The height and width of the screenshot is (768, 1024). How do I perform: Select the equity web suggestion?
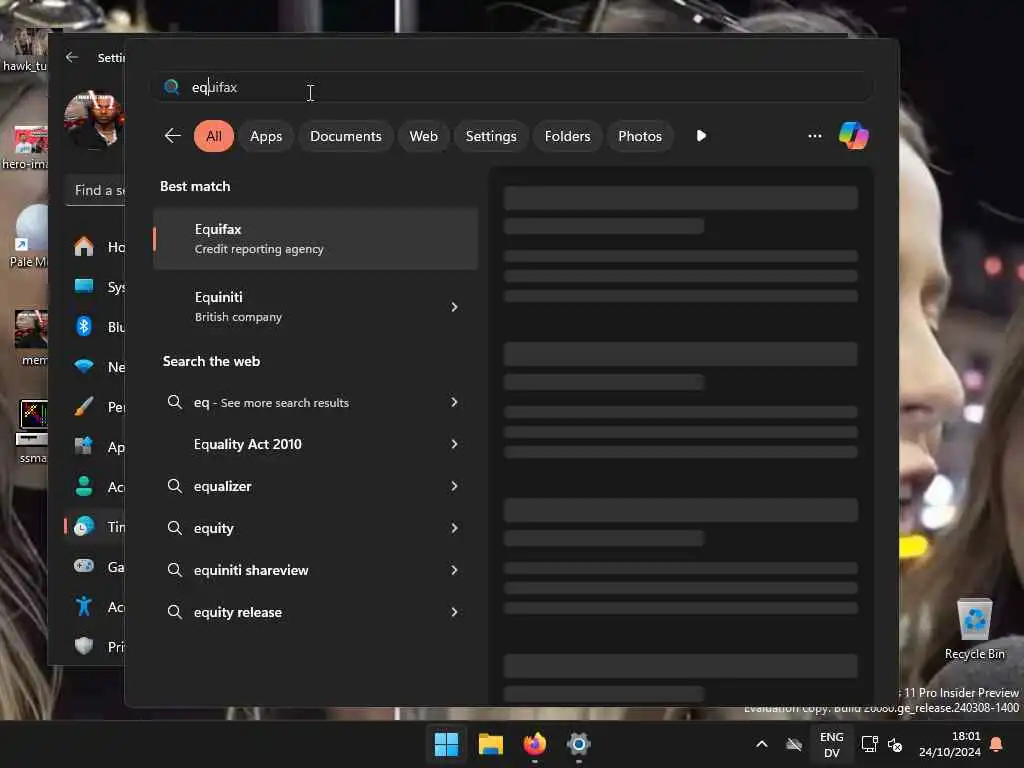coord(315,528)
